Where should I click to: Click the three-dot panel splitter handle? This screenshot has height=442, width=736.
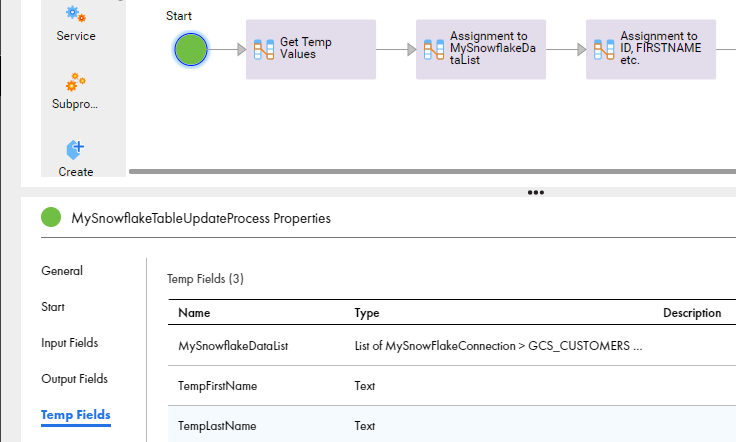[x=536, y=192]
